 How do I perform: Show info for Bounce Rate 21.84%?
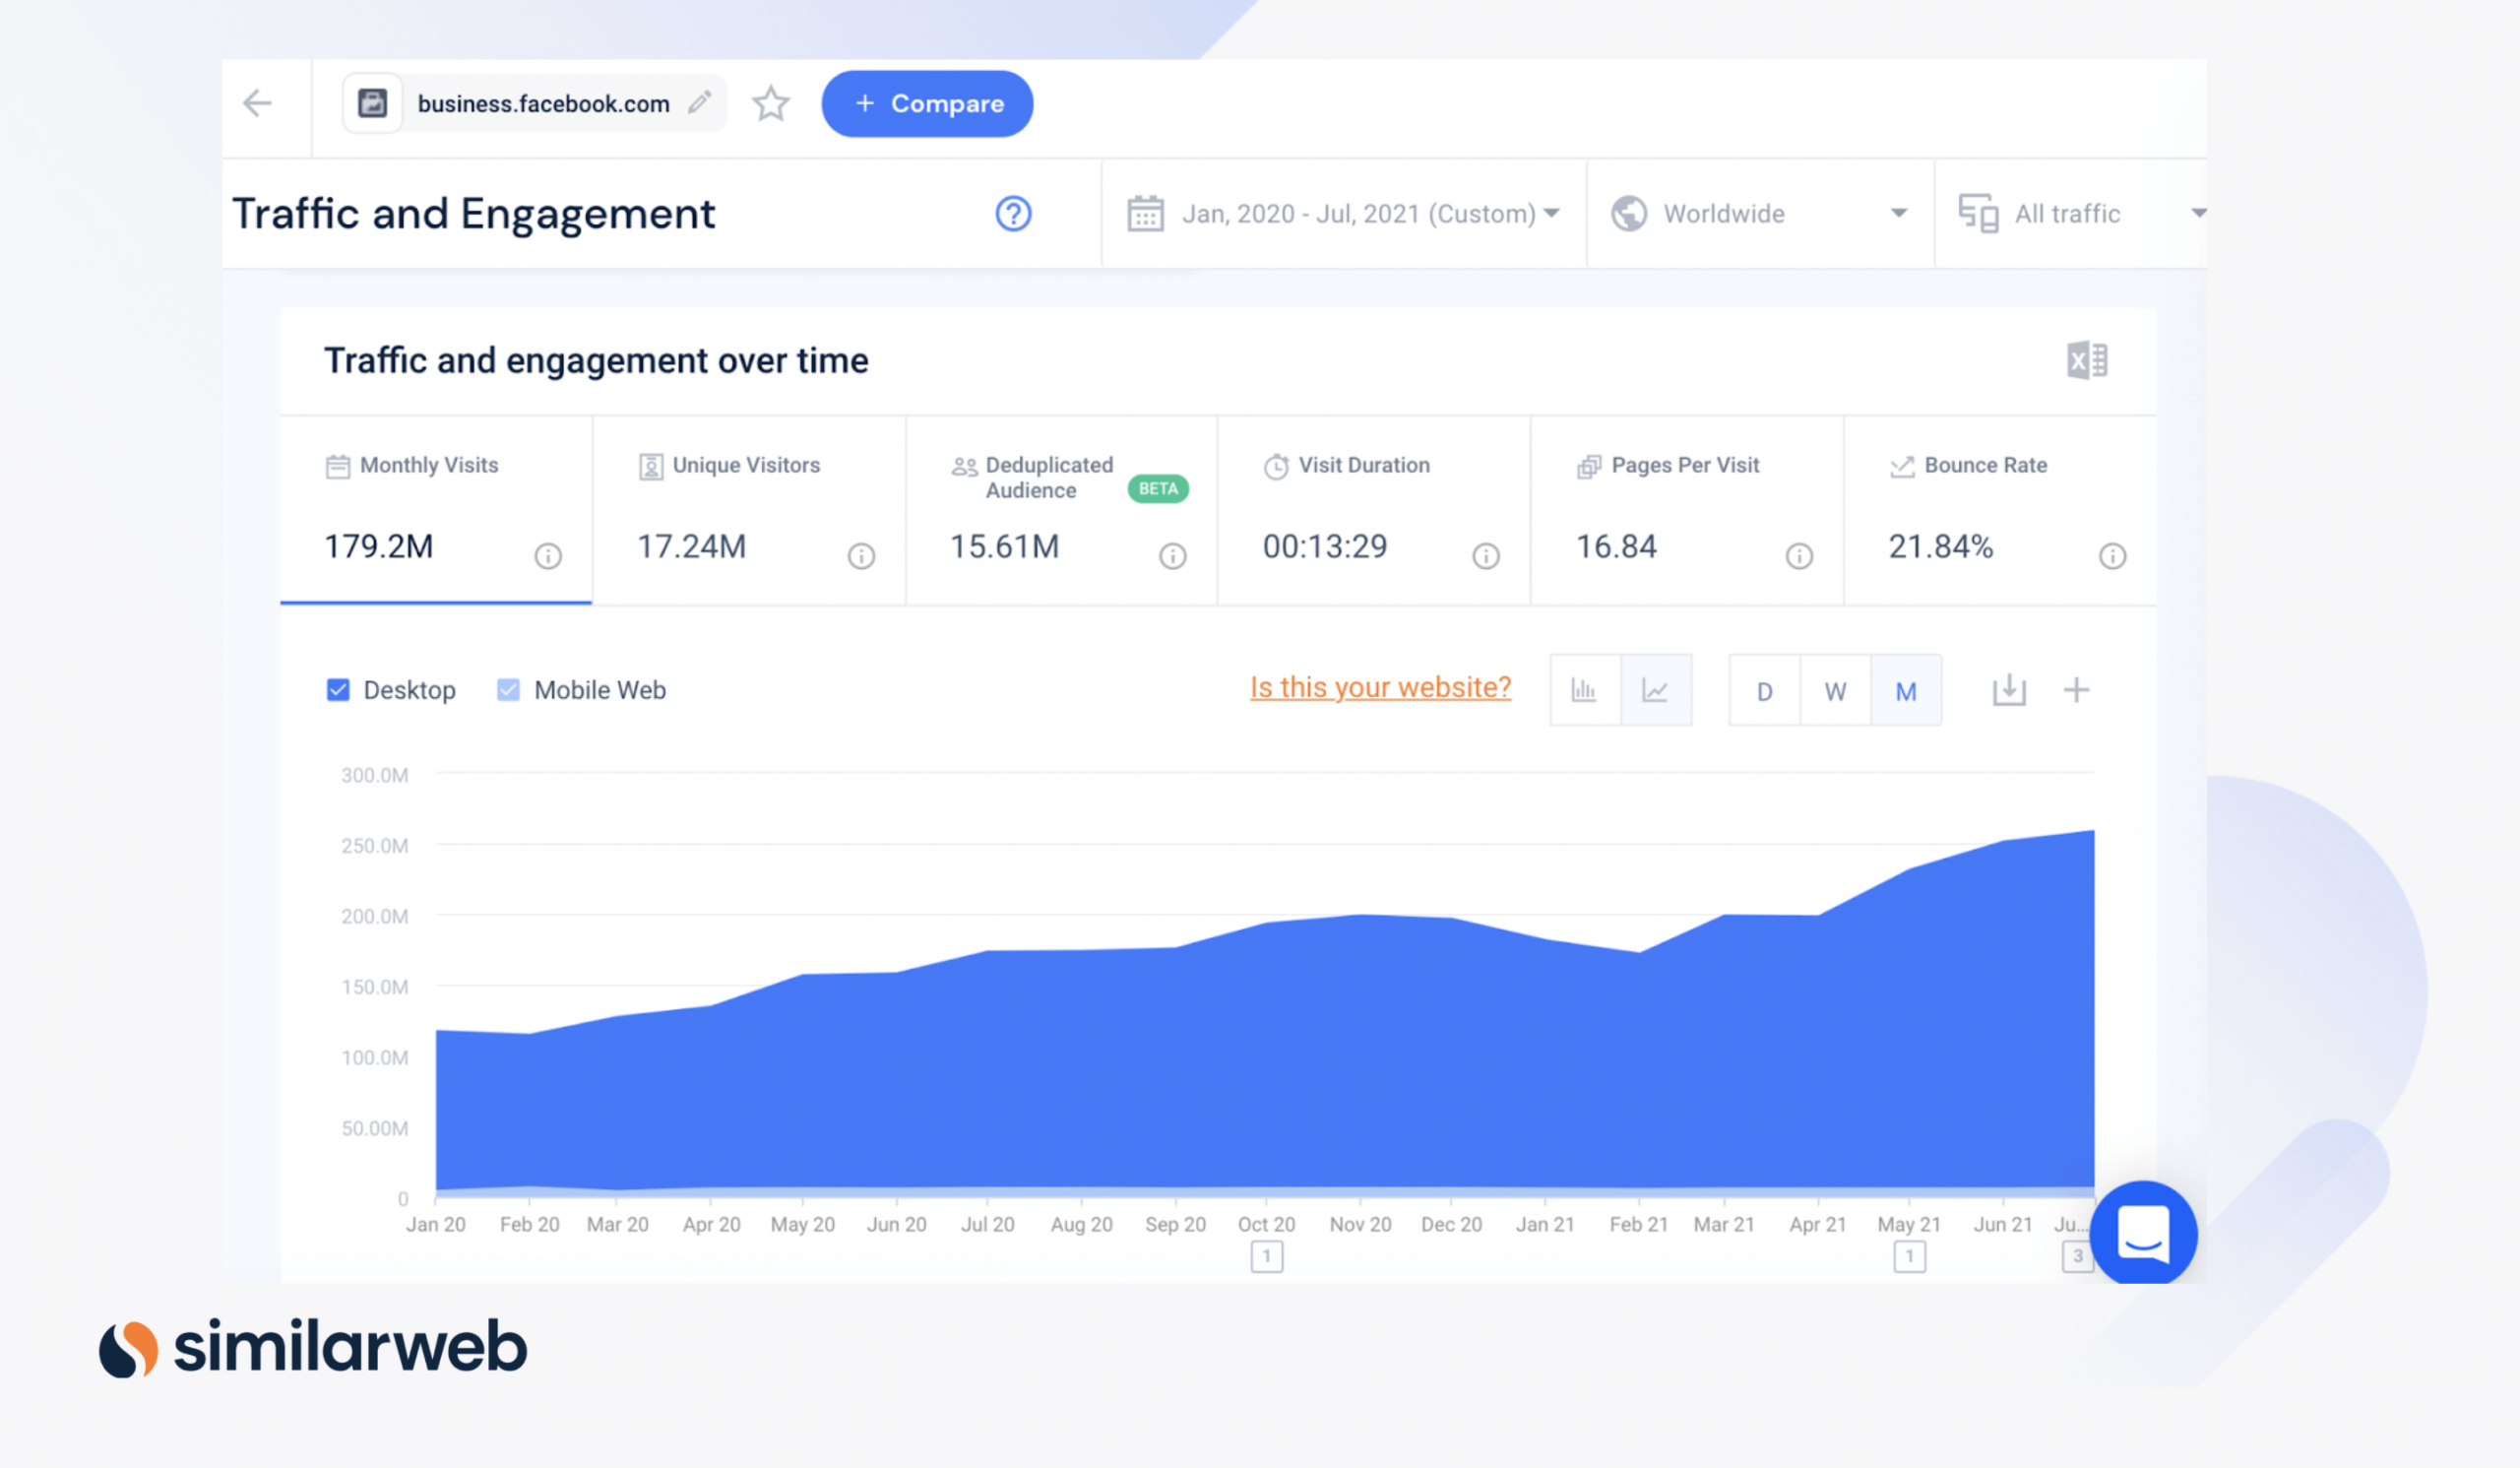[2112, 555]
